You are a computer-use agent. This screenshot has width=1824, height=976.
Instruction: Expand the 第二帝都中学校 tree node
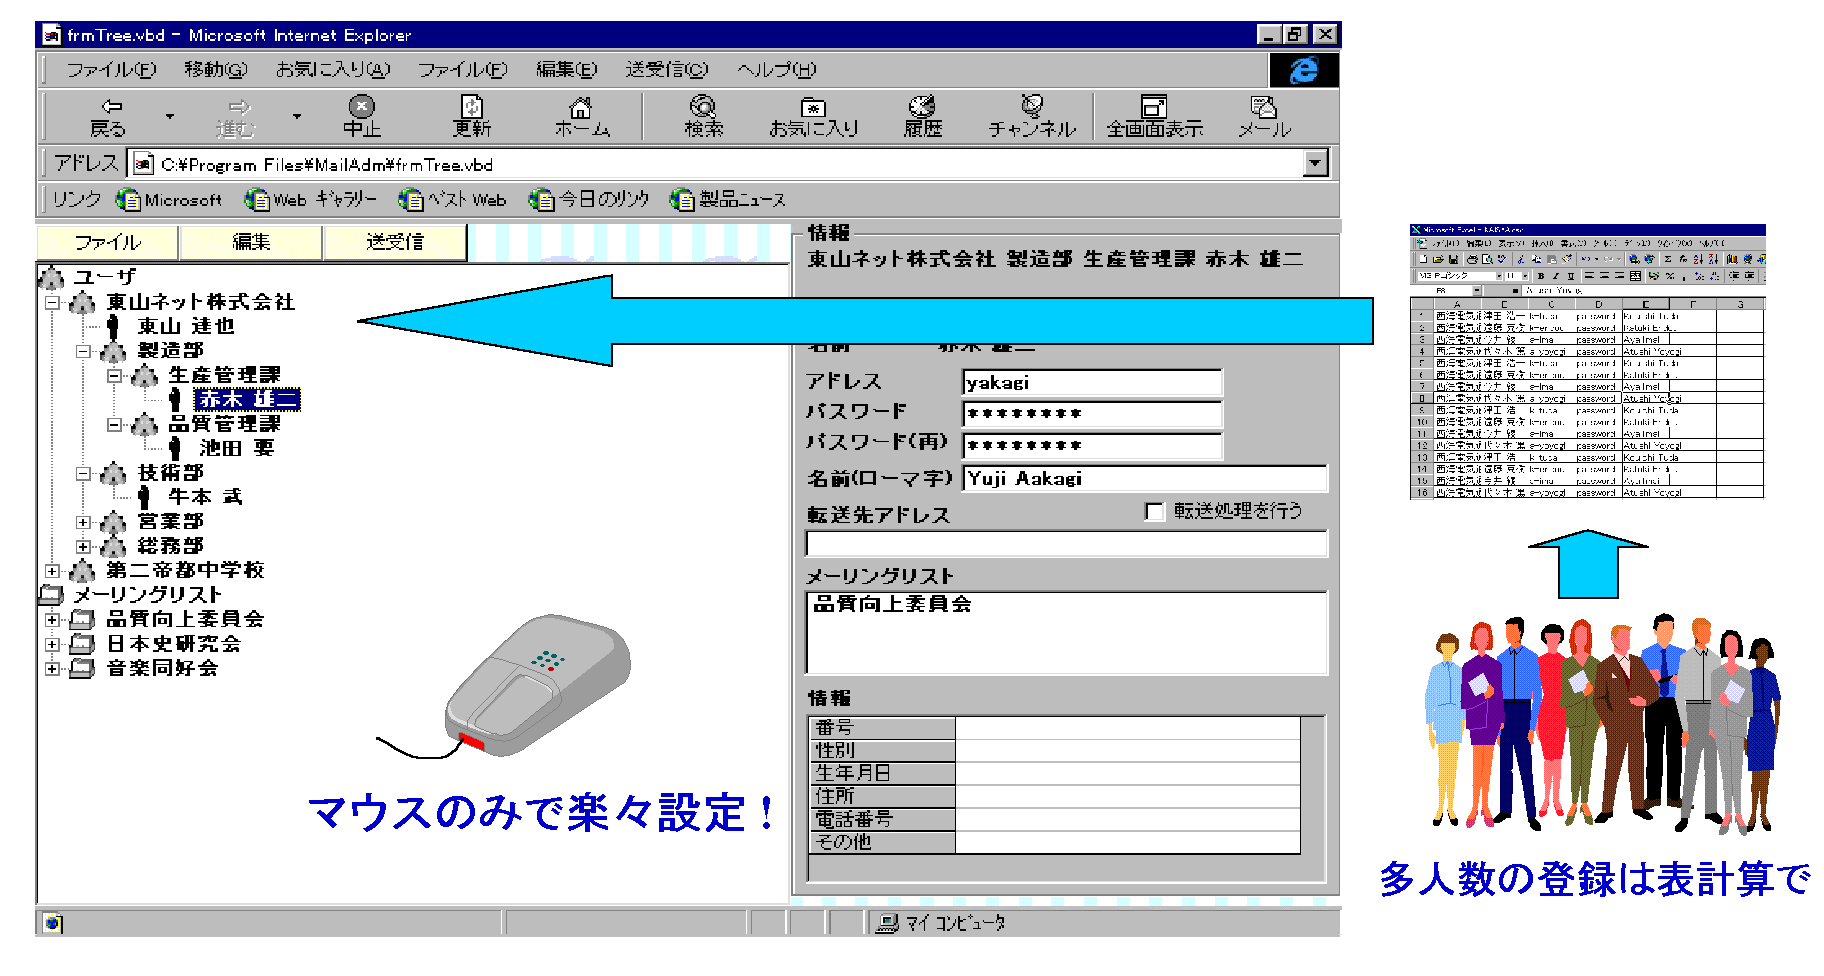click(53, 571)
